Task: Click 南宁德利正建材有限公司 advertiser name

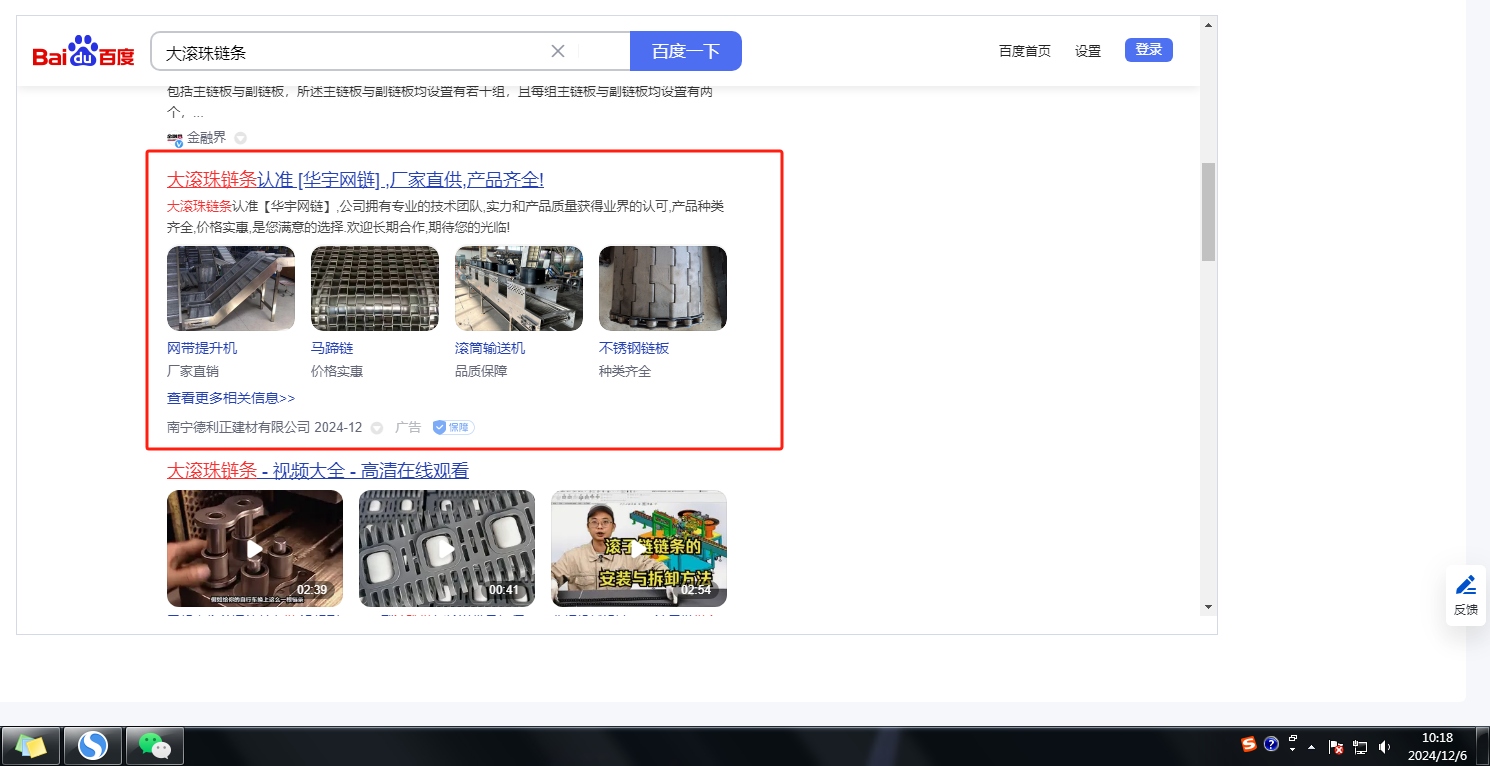Action: click(x=239, y=427)
